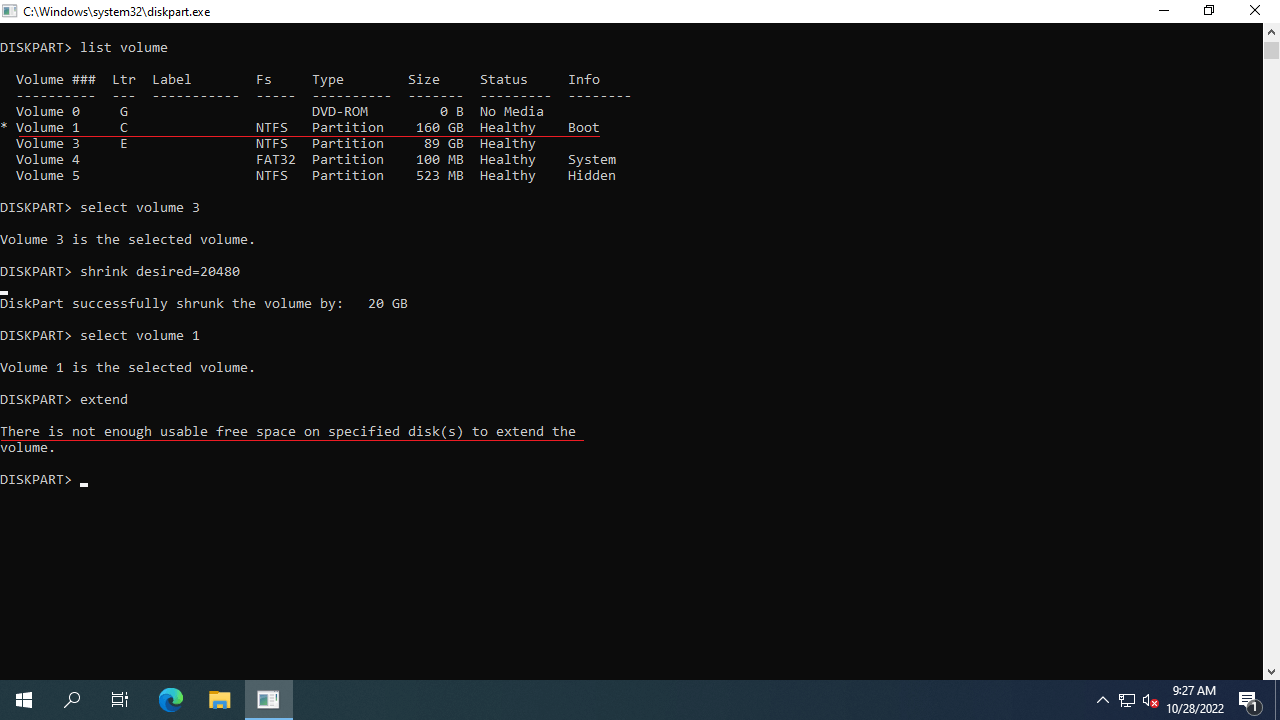Image resolution: width=1280 pixels, height=720 pixels.
Task: Click the scrollbar up arrow
Action: (1271, 31)
